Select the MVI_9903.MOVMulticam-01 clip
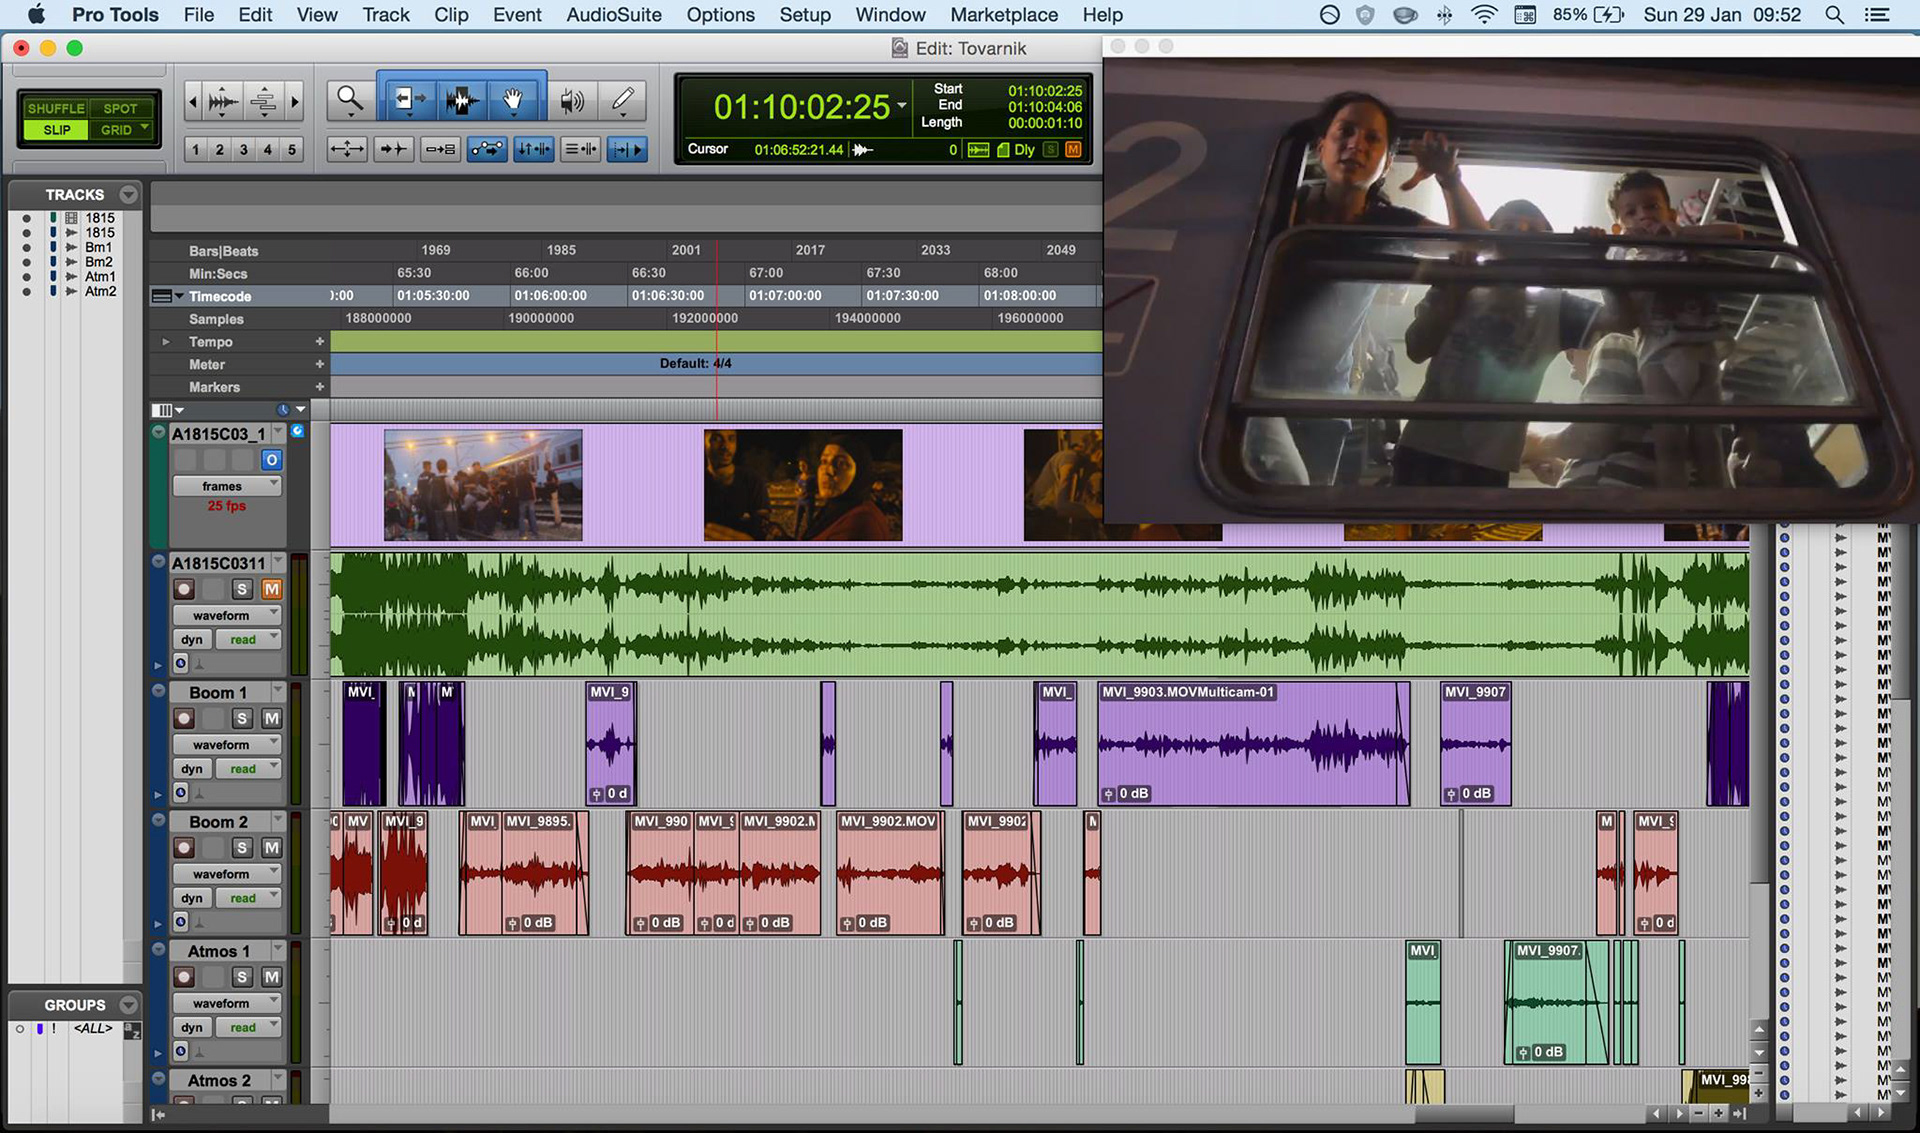 tap(1254, 744)
